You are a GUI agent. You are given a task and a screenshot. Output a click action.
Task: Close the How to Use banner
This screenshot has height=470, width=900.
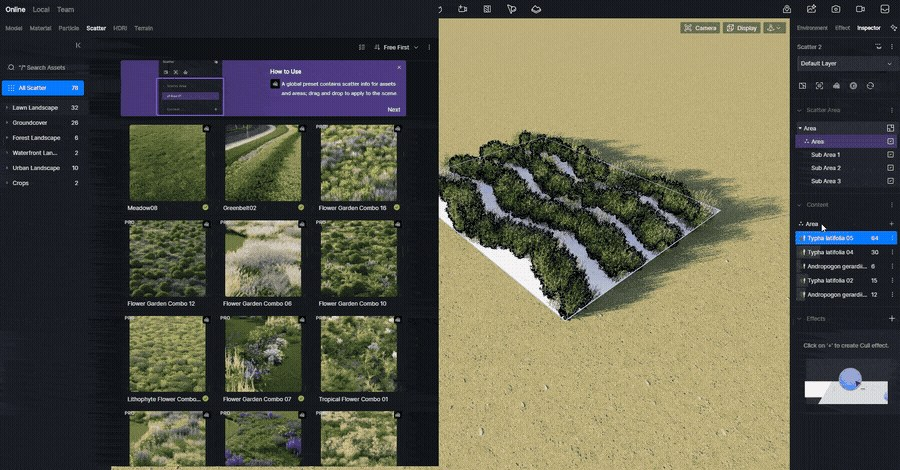click(x=399, y=67)
